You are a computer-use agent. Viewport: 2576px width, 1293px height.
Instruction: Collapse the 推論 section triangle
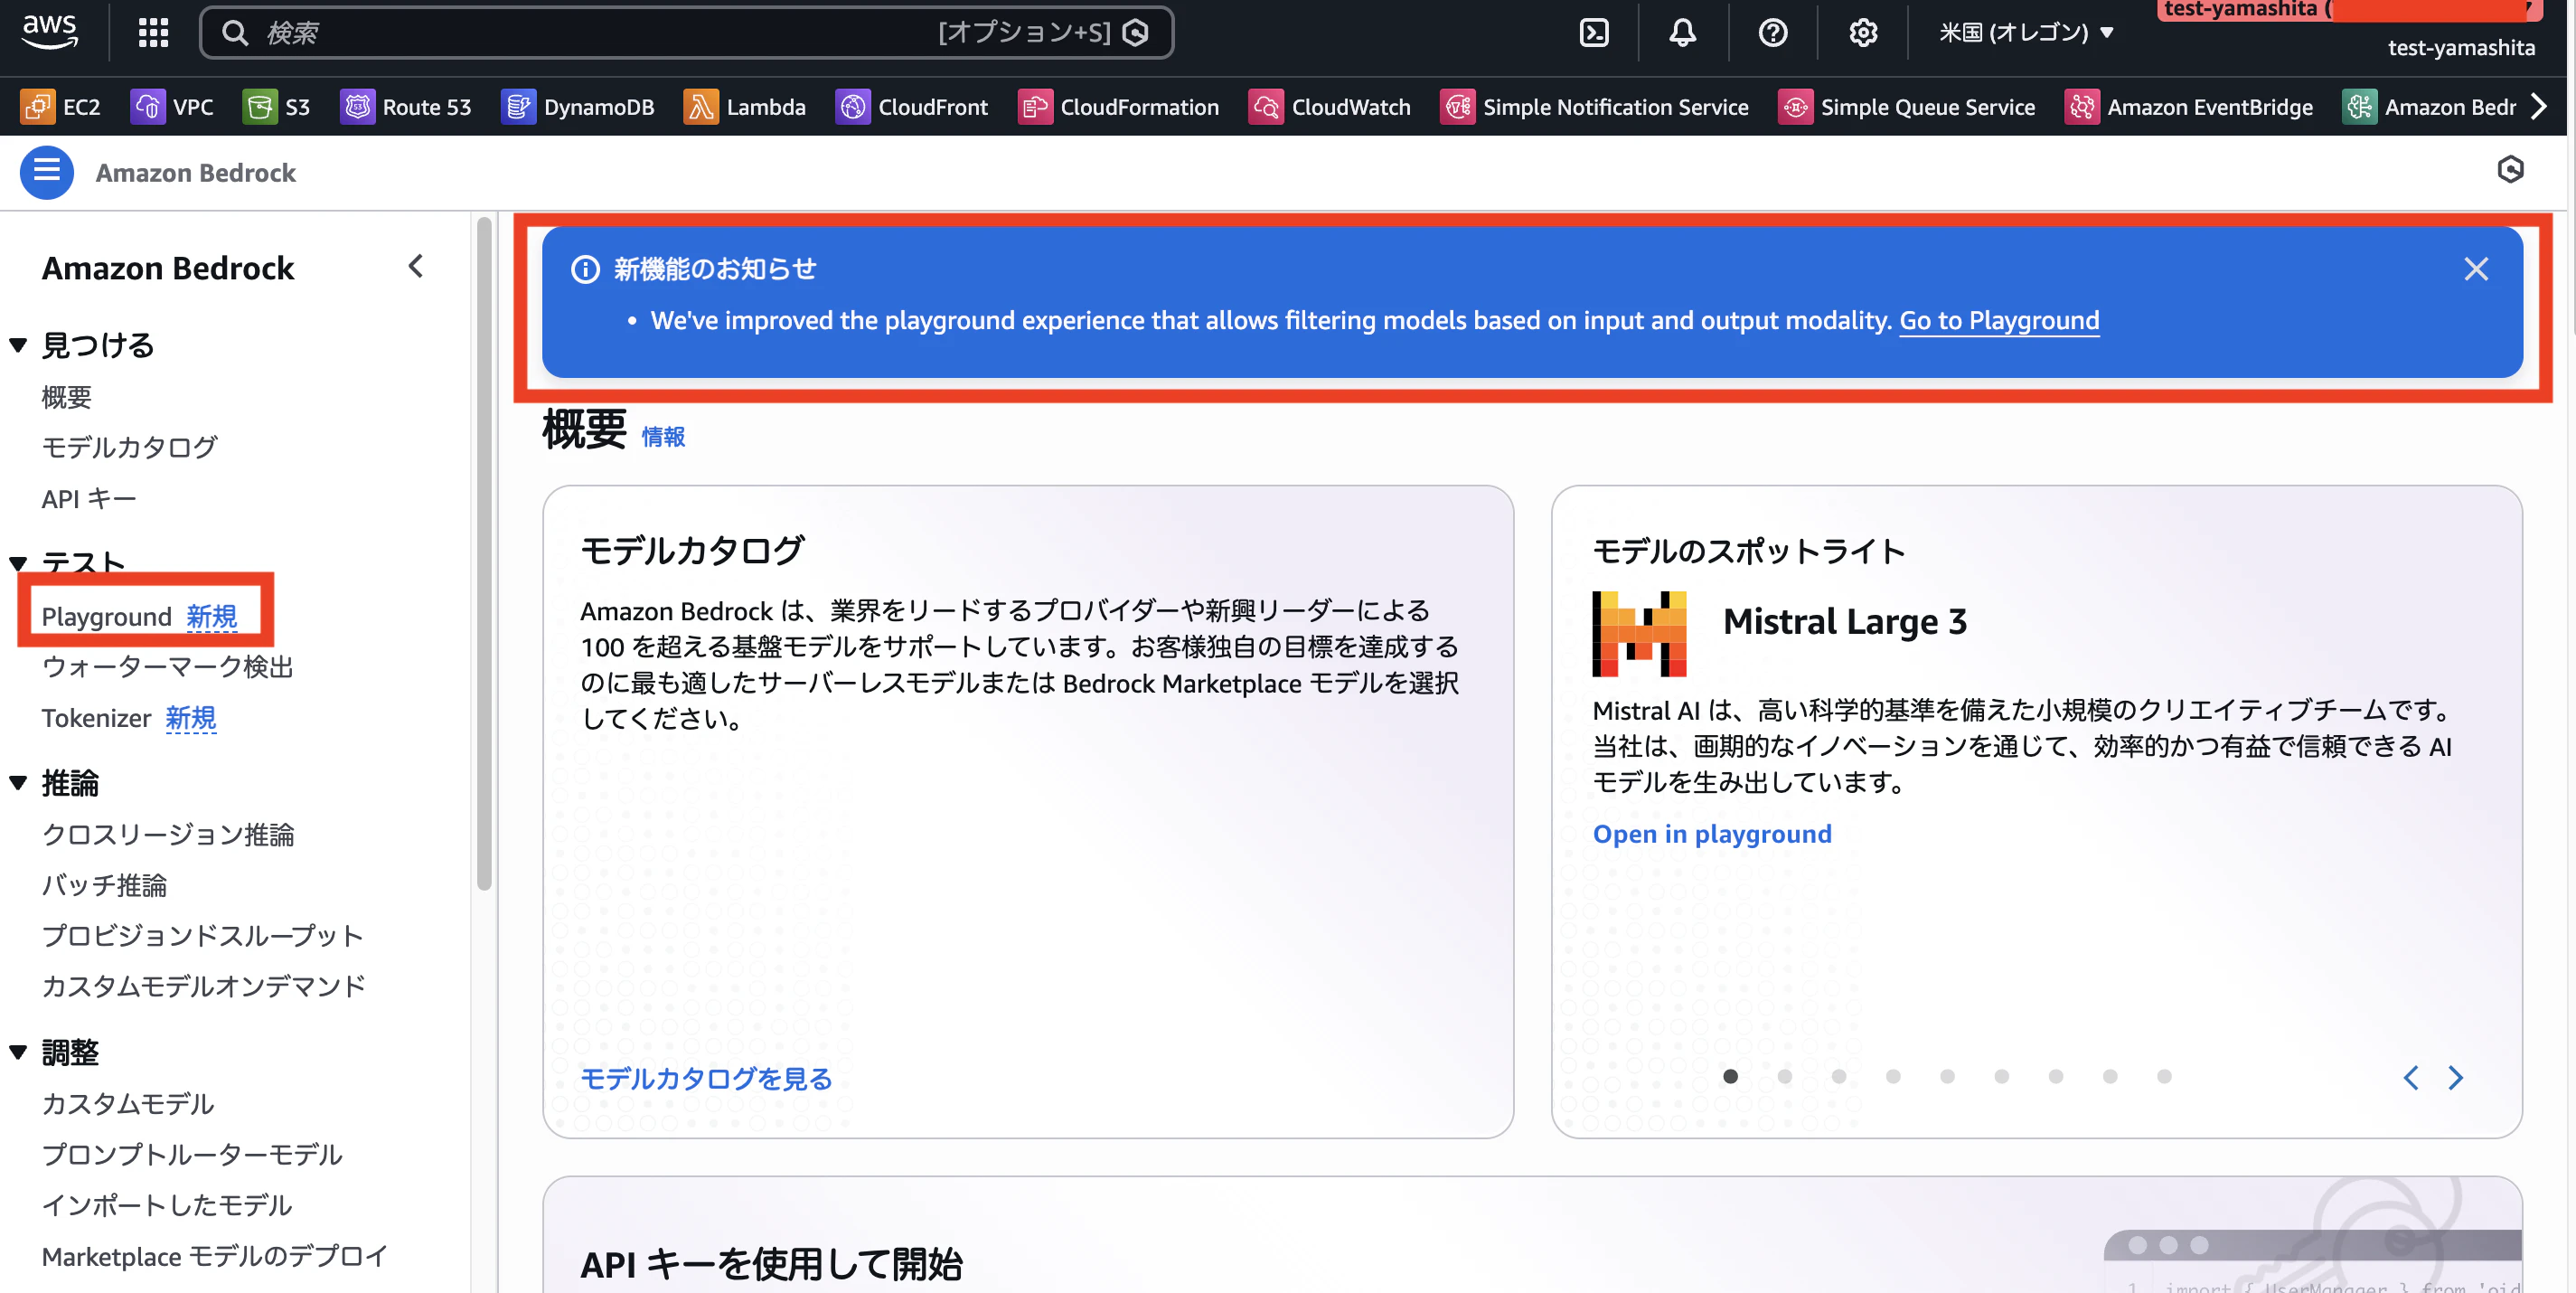[17, 783]
